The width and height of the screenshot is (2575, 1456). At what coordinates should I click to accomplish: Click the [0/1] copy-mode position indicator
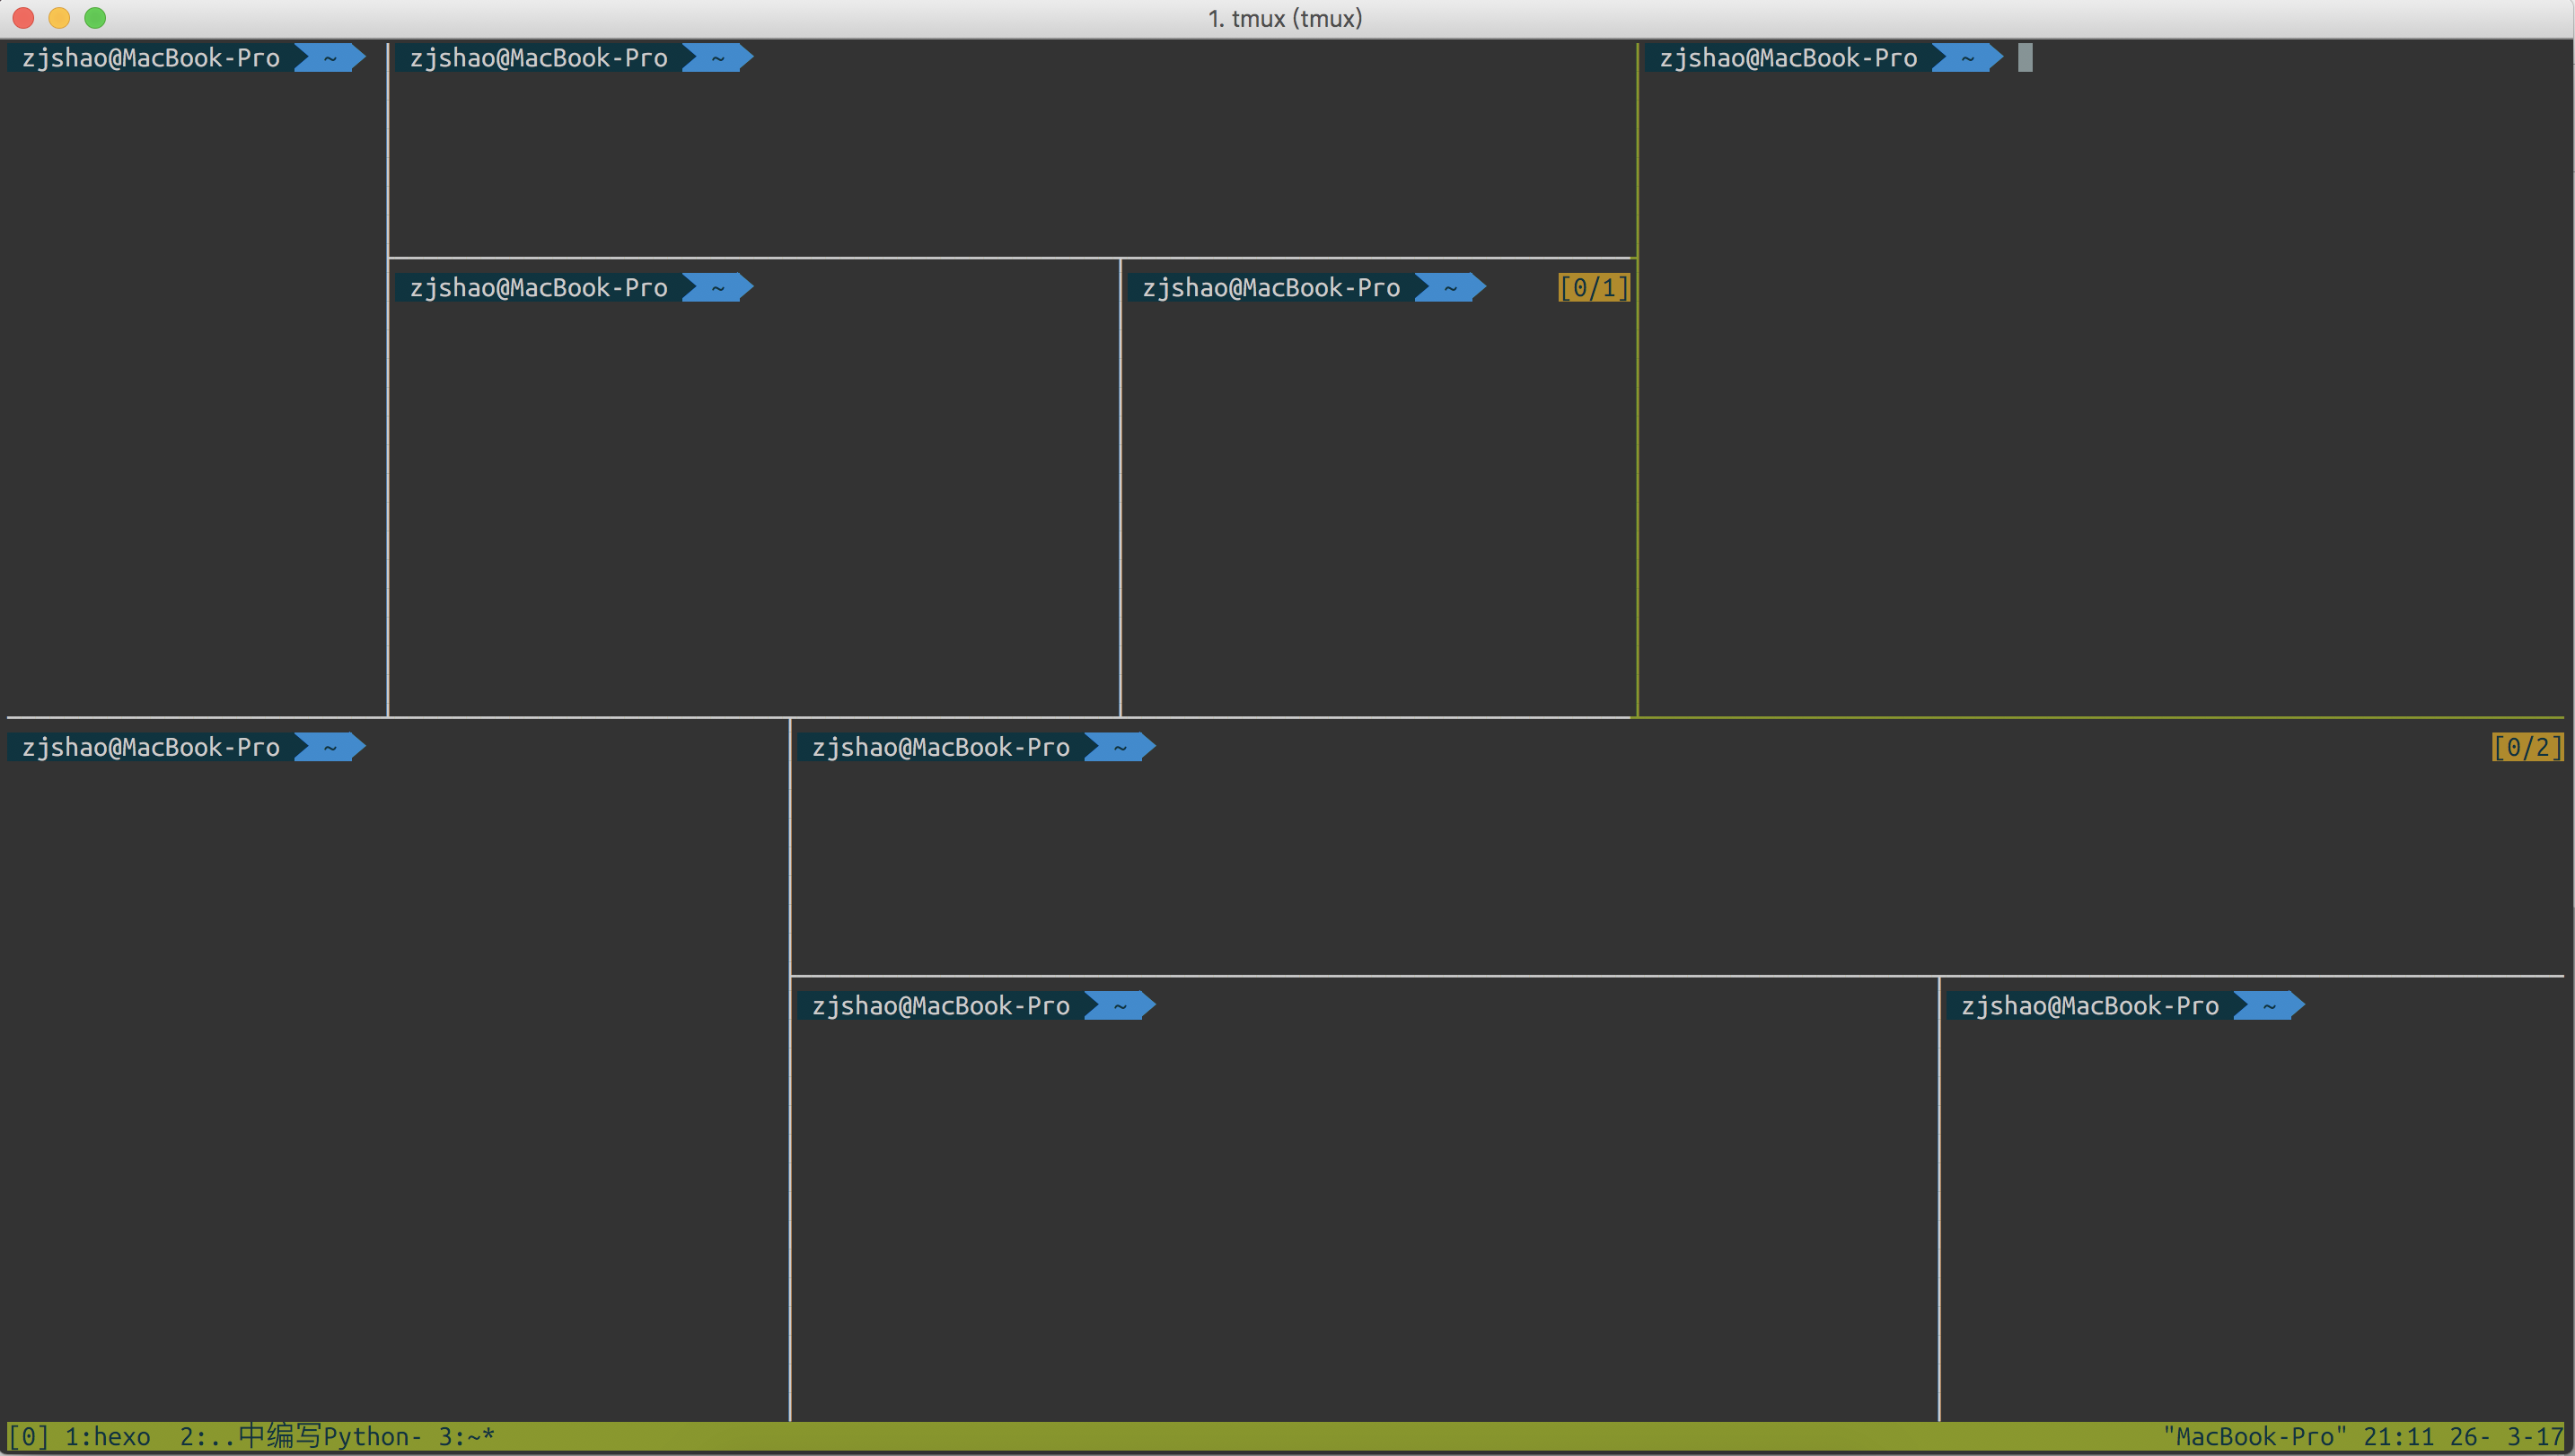coord(1594,288)
